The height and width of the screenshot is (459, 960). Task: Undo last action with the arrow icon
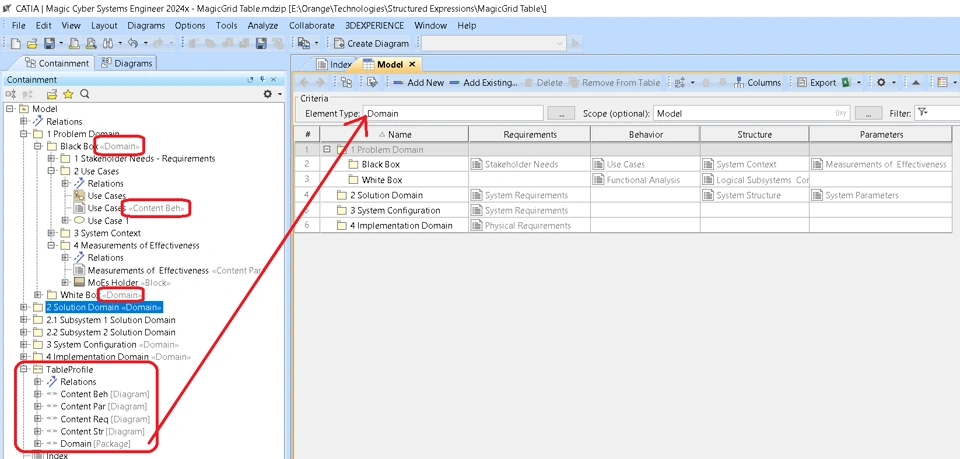[133, 43]
